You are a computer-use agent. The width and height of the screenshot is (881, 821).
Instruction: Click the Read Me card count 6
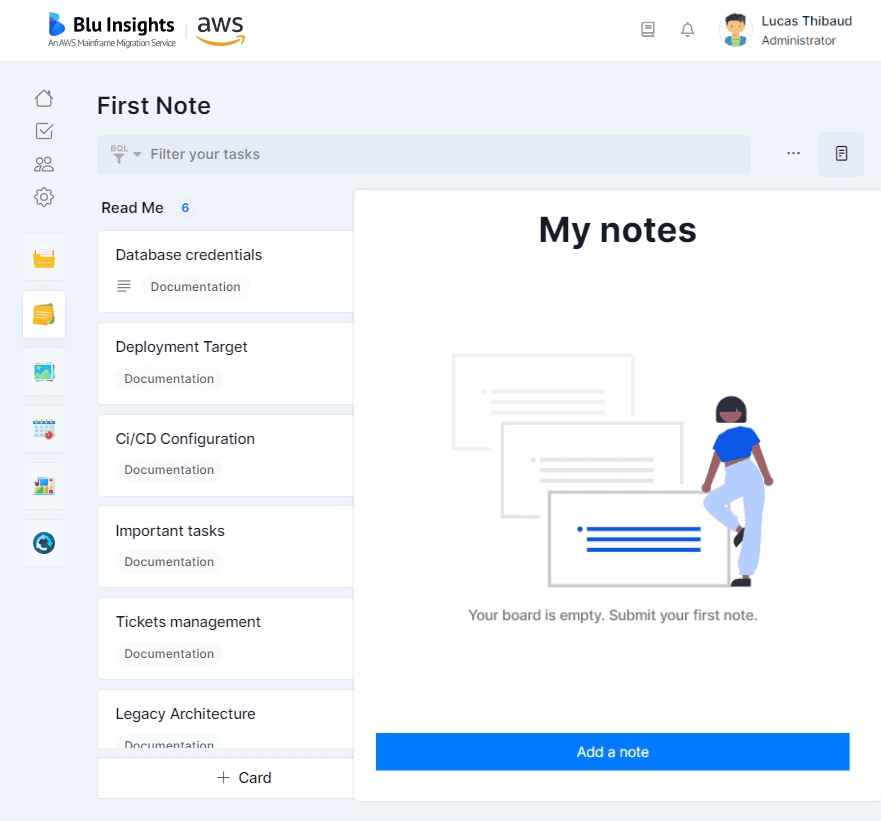point(185,208)
